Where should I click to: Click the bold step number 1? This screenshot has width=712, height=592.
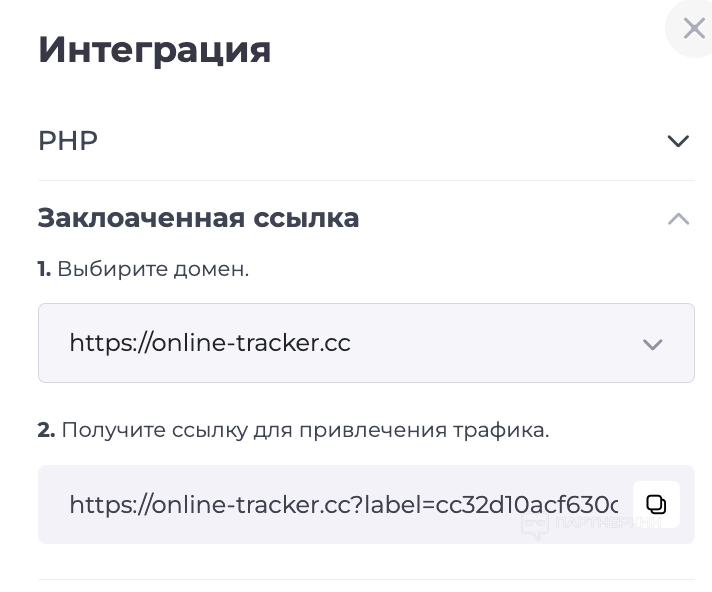pyautogui.click(x=44, y=269)
